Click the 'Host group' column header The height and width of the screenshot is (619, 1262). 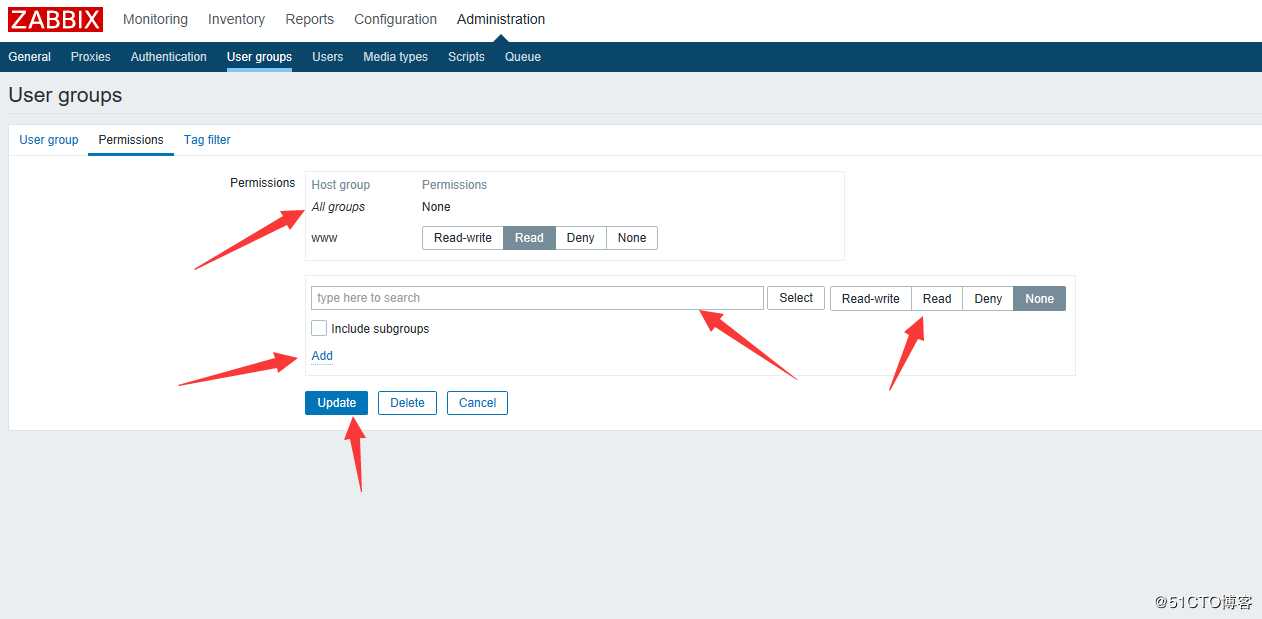[x=341, y=185]
